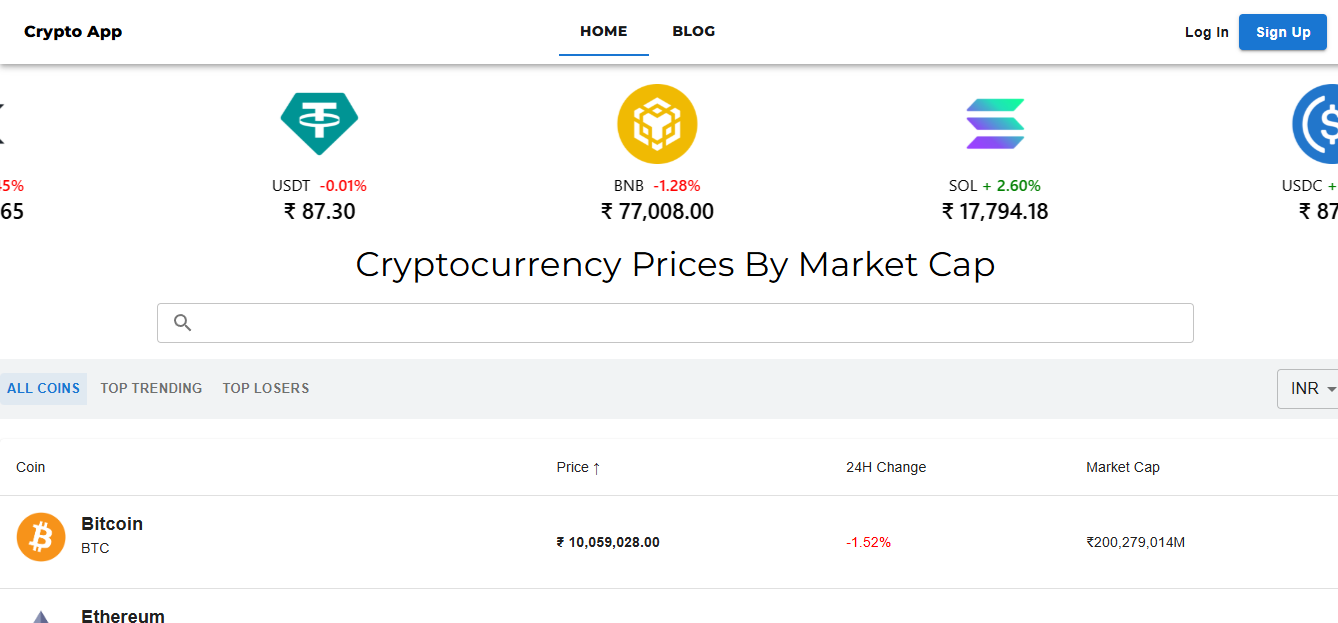This screenshot has width=1338, height=623.
Task: Click the search magnifier icon
Action: click(182, 323)
